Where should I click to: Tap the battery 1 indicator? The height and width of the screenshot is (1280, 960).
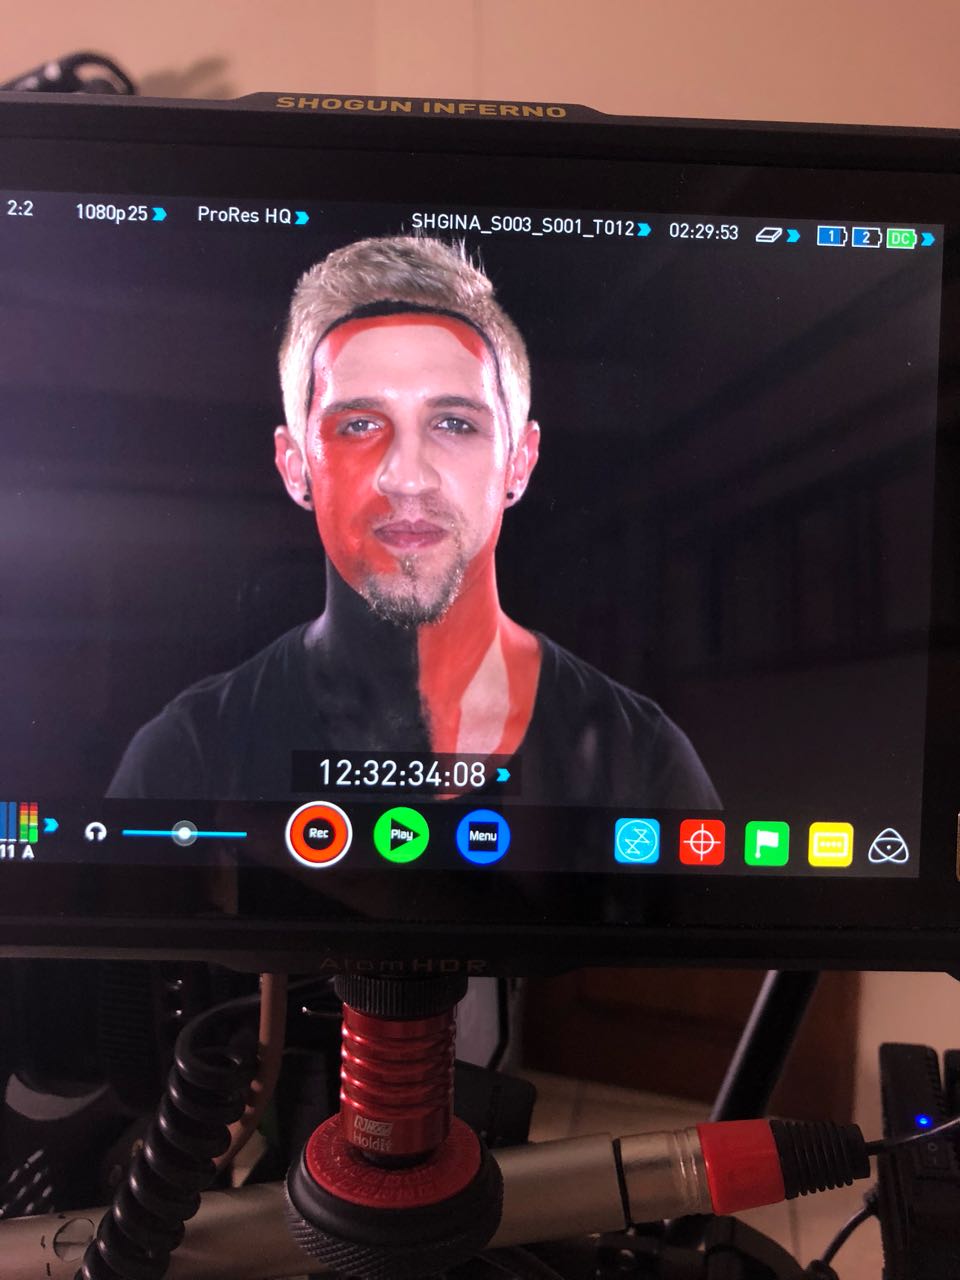pyautogui.click(x=831, y=237)
